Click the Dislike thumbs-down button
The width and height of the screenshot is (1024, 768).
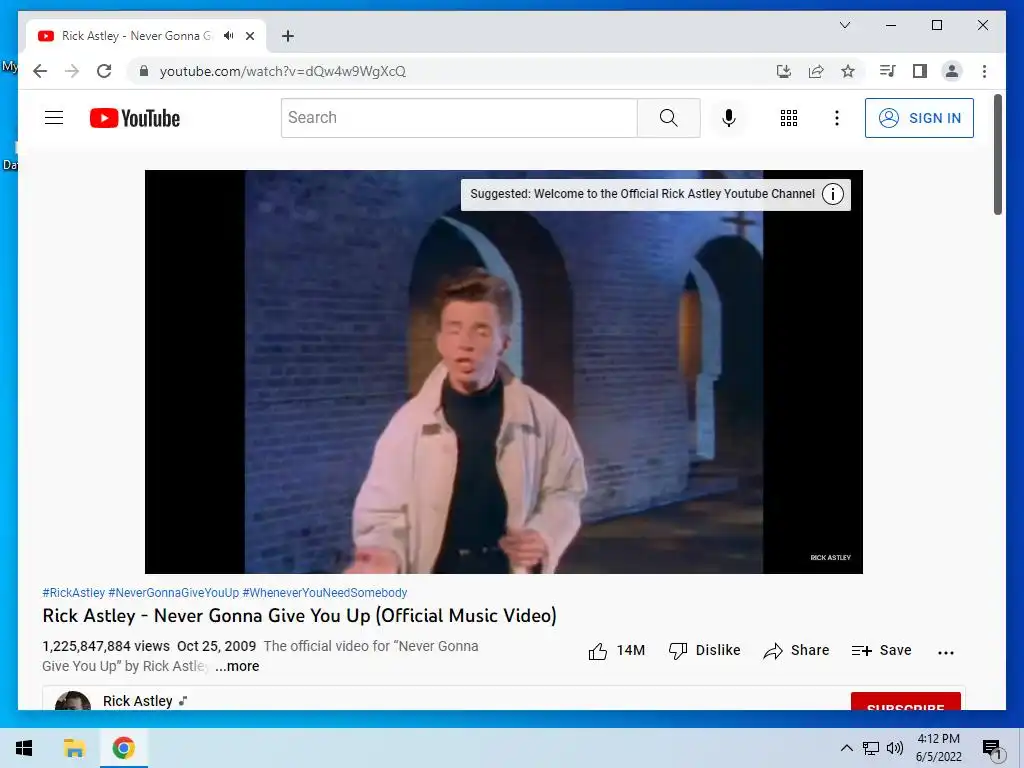coord(704,650)
